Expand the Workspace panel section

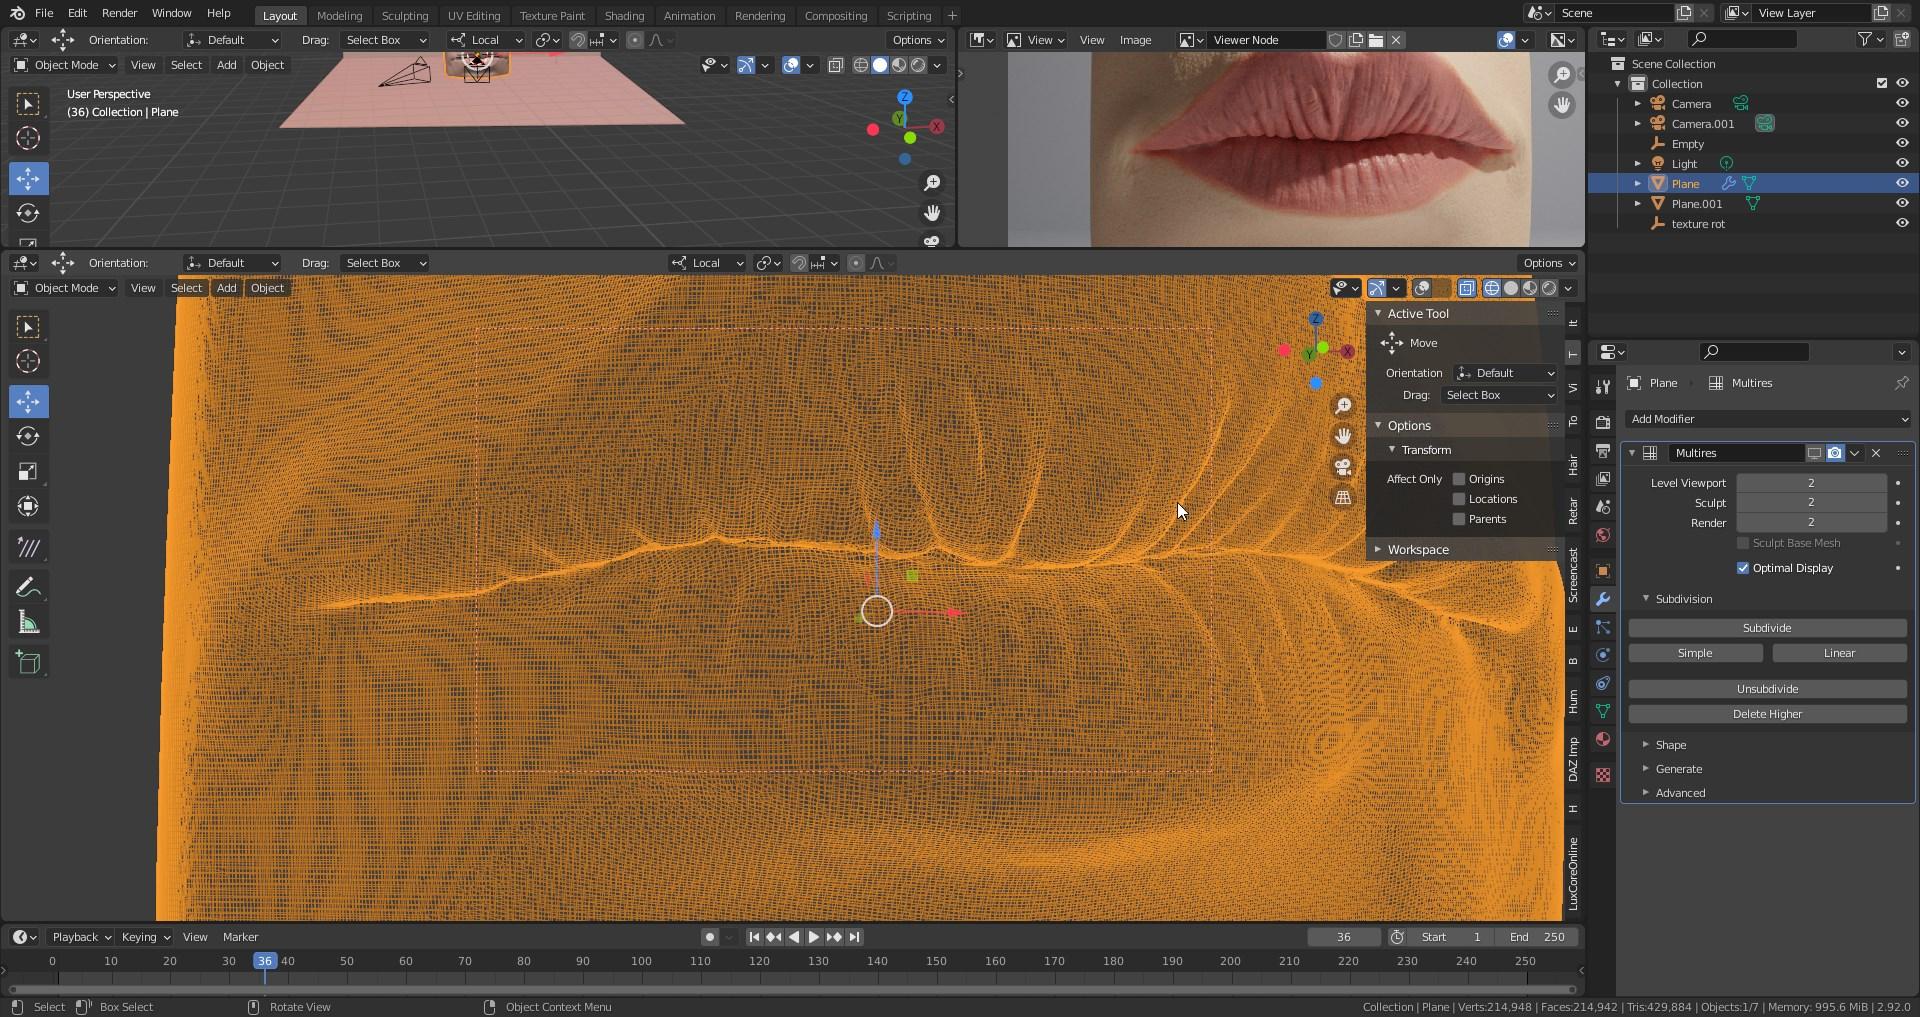point(1417,550)
